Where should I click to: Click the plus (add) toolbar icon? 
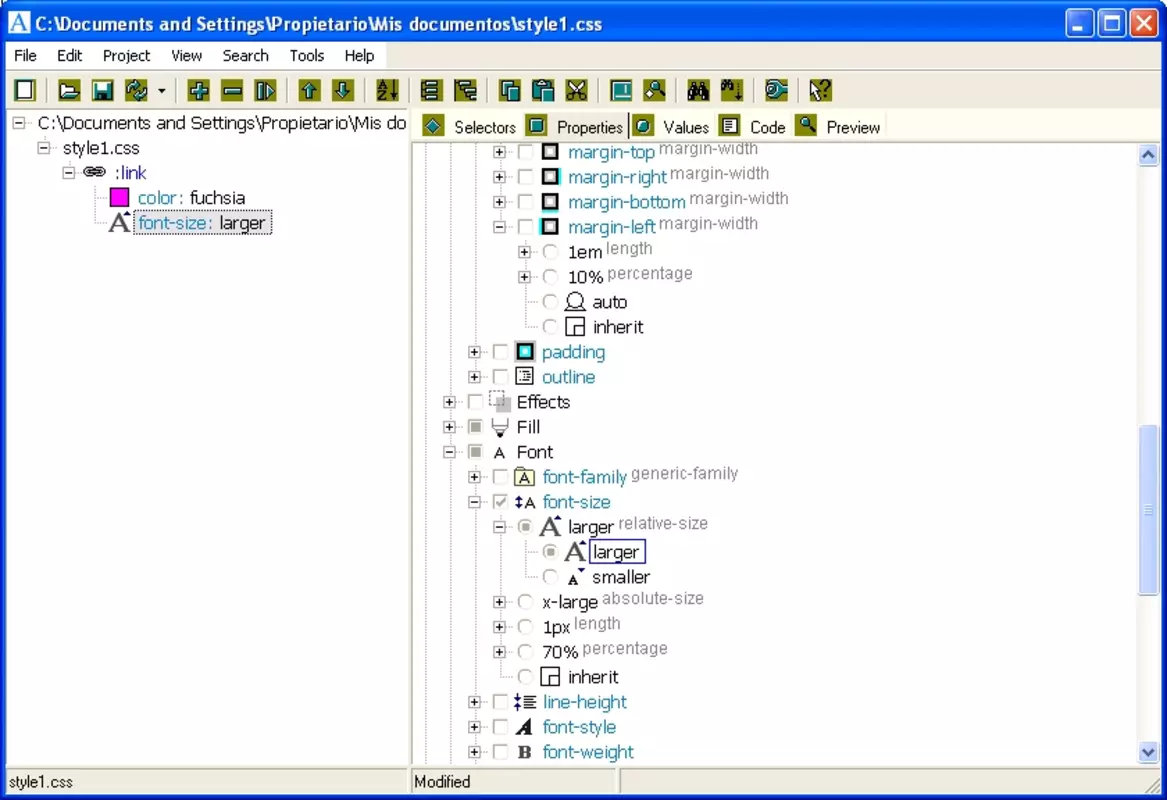pos(198,90)
